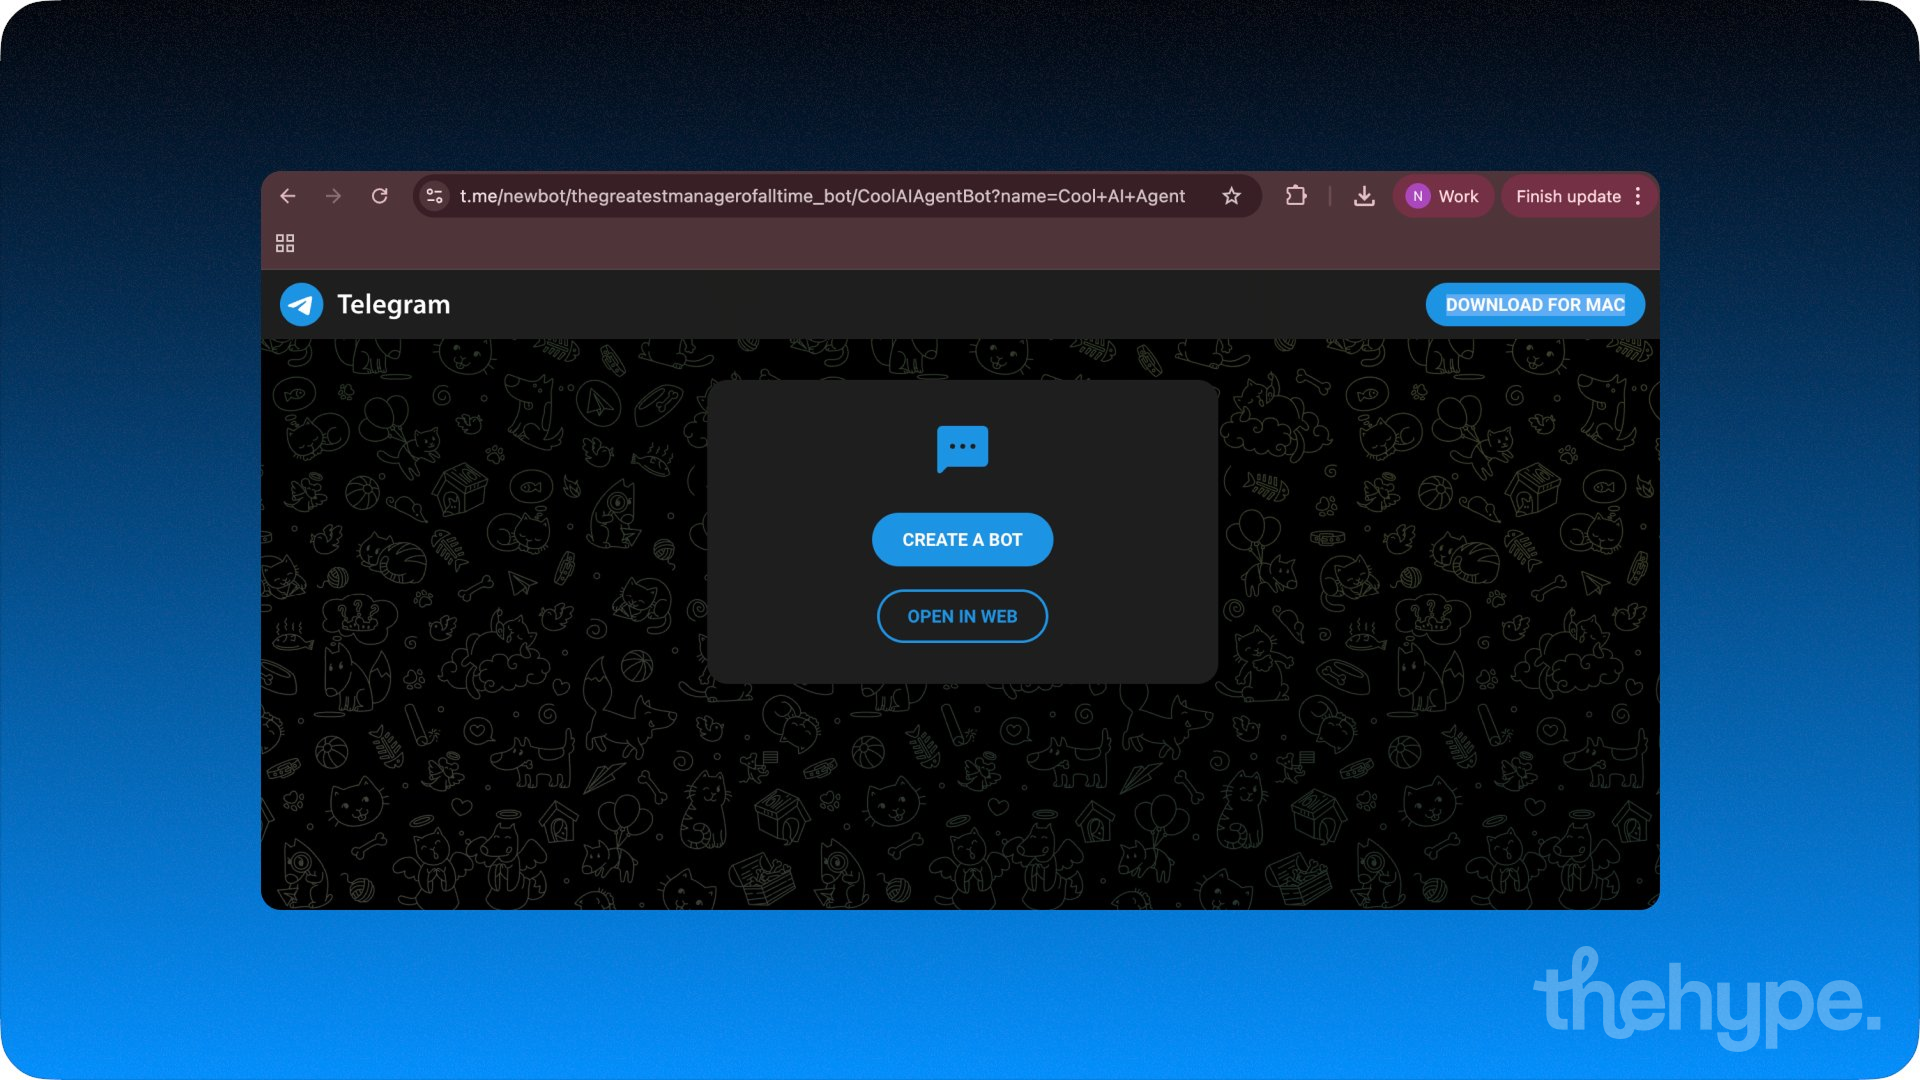The width and height of the screenshot is (1920, 1080).
Task: Open the apps grid icon in bookmarks bar
Action: [285, 243]
